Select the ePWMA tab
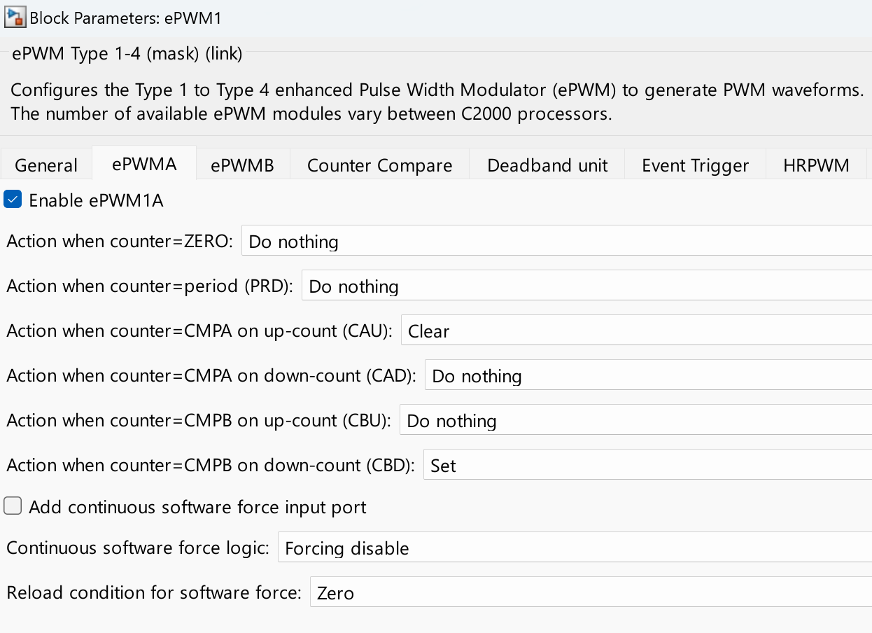Screen dimensions: 872x633 coord(144,165)
